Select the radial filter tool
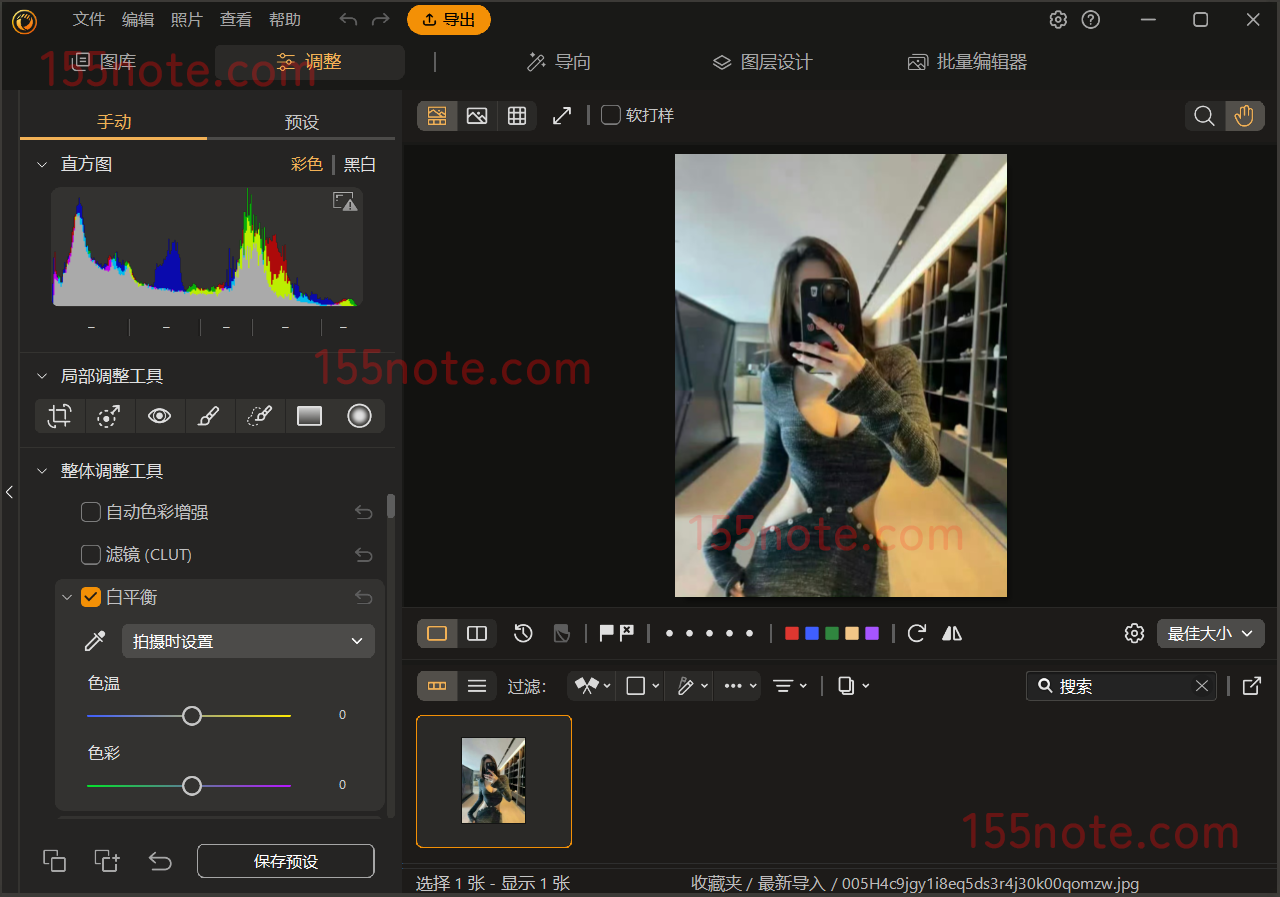Screen dimensions: 1280x897 [359, 416]
